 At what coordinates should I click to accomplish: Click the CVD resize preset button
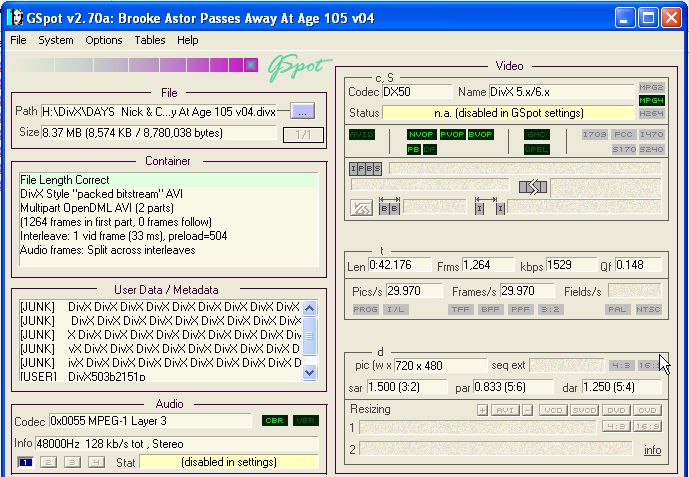coord(648,410)
